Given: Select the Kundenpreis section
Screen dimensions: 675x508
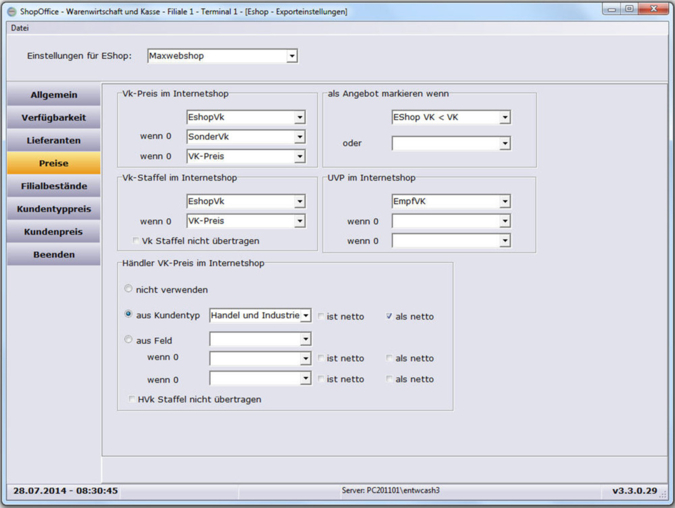Looking at the screenshot, I should 54,232.
